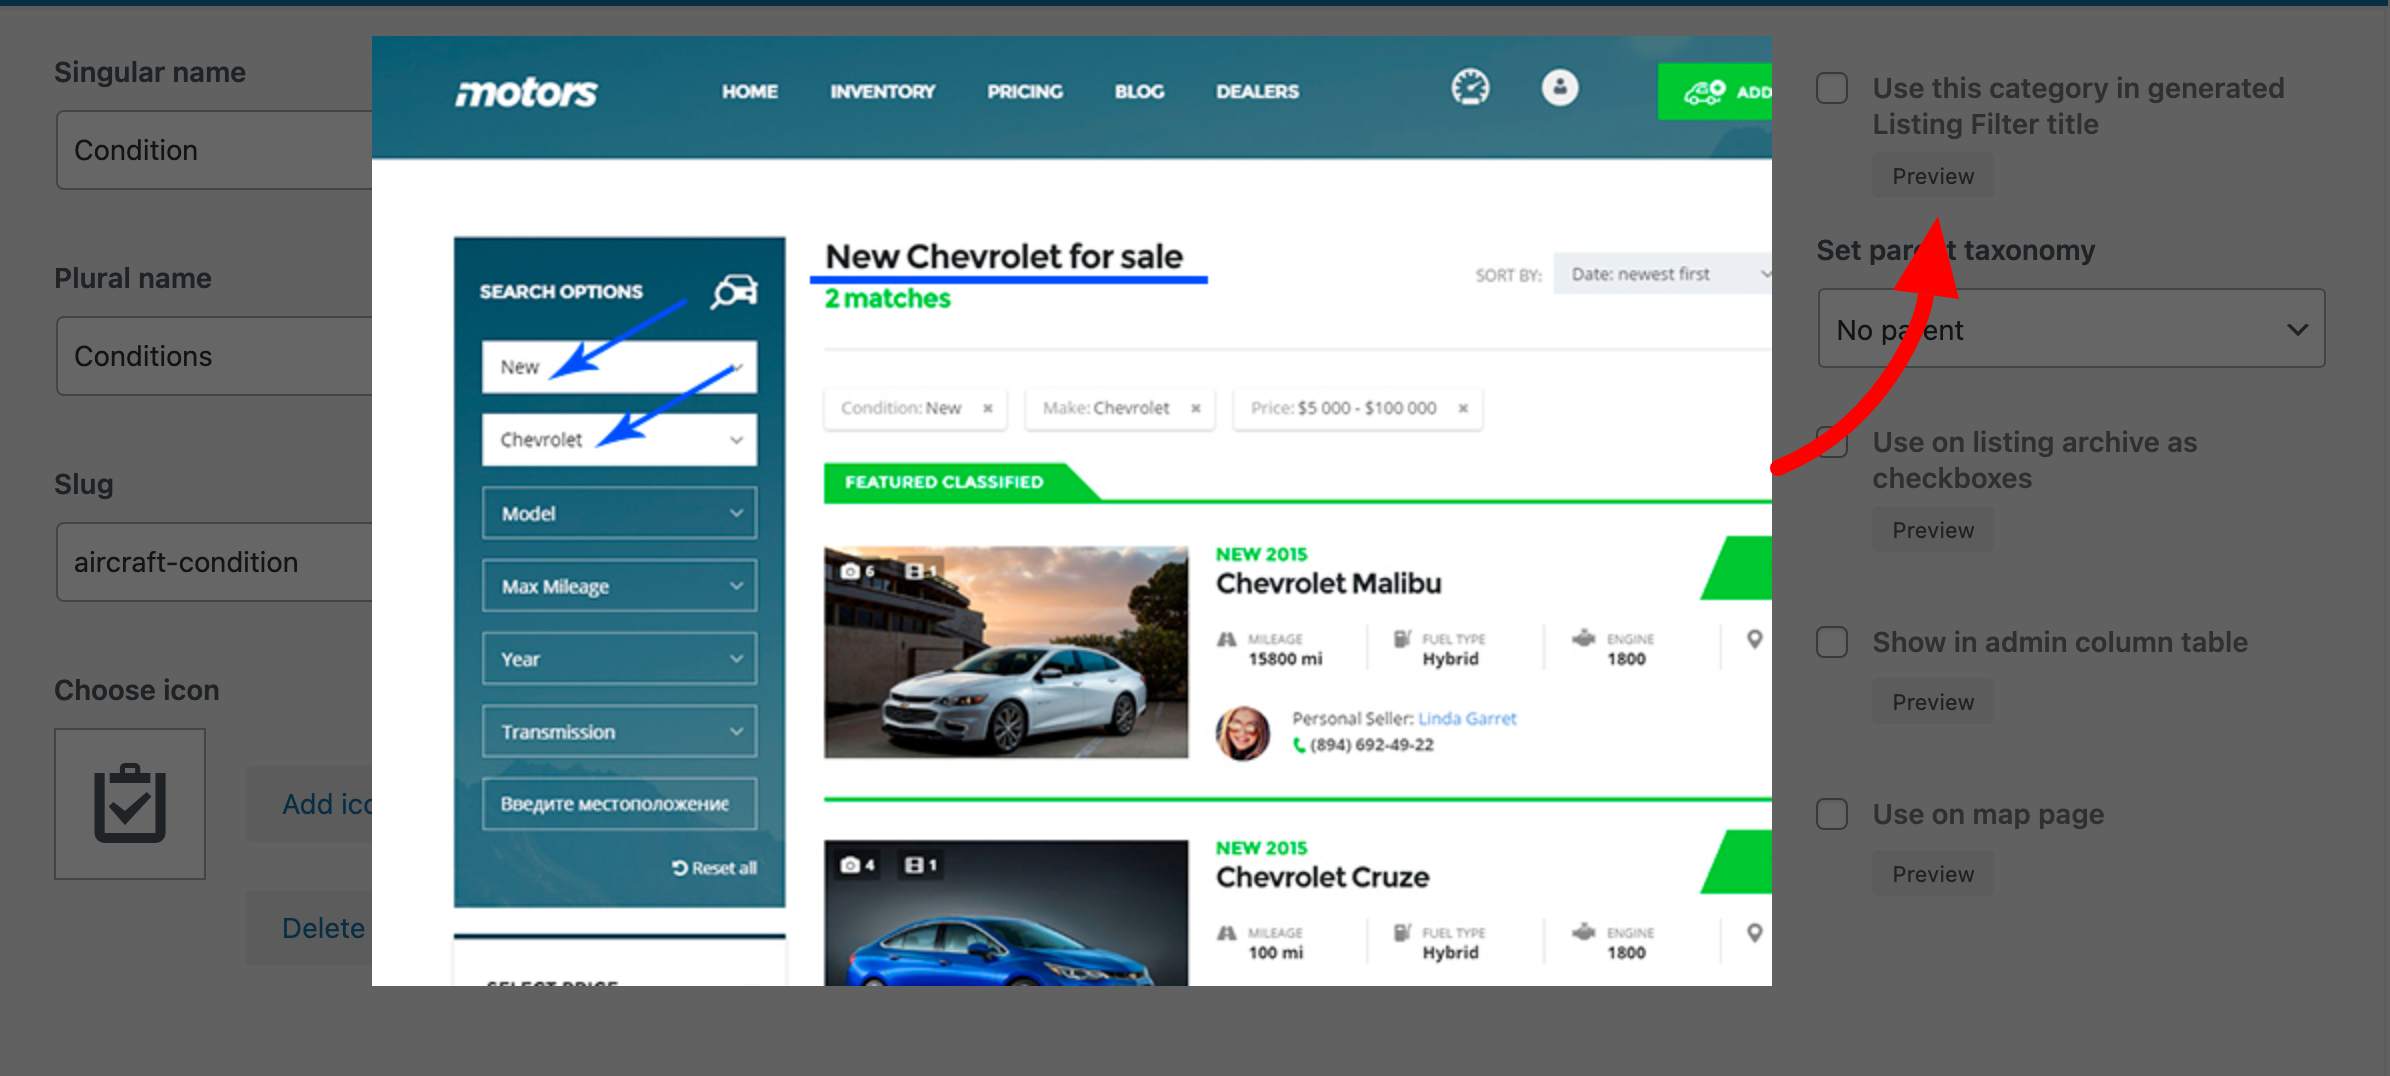Click the Chevrolet Malibu car thumbnail
Viewport: 2390px width, 1076px height.
tap(1006, 652)
